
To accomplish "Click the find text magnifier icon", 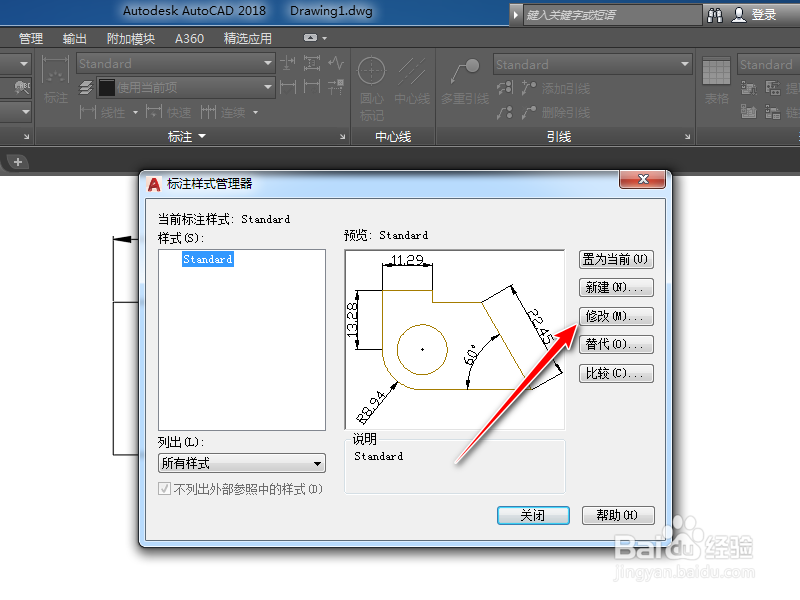I will click(22, 88).
